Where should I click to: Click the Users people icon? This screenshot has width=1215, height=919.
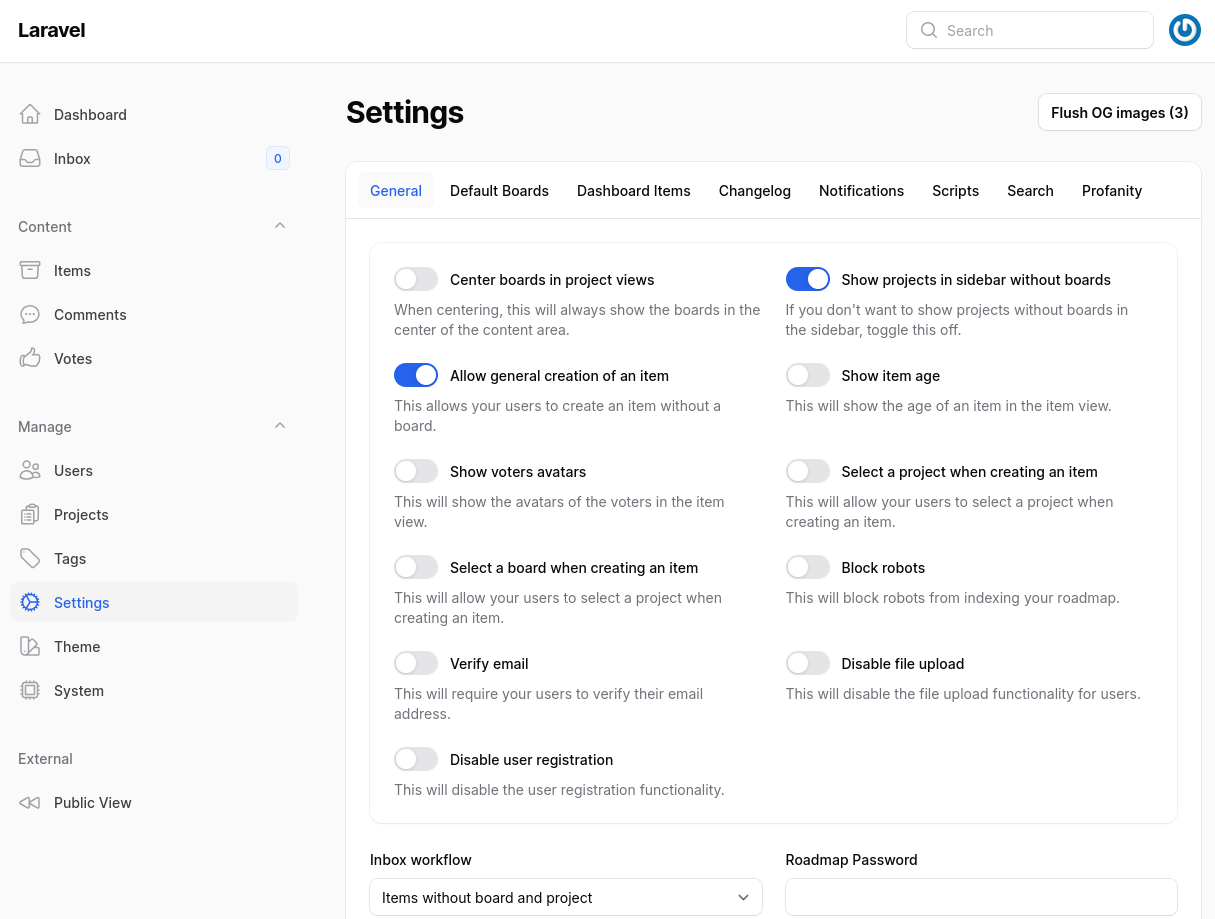30,470
